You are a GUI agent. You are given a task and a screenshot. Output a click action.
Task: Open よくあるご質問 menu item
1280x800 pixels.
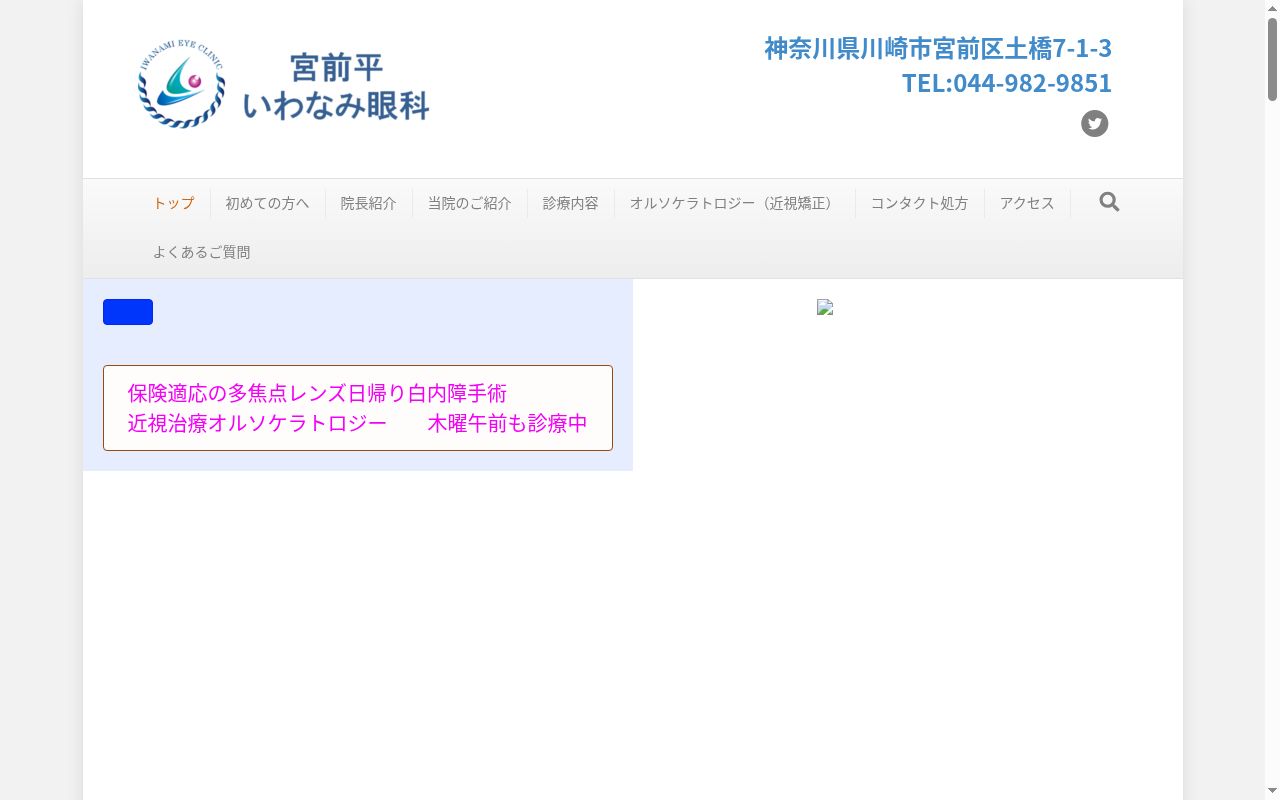201,252
